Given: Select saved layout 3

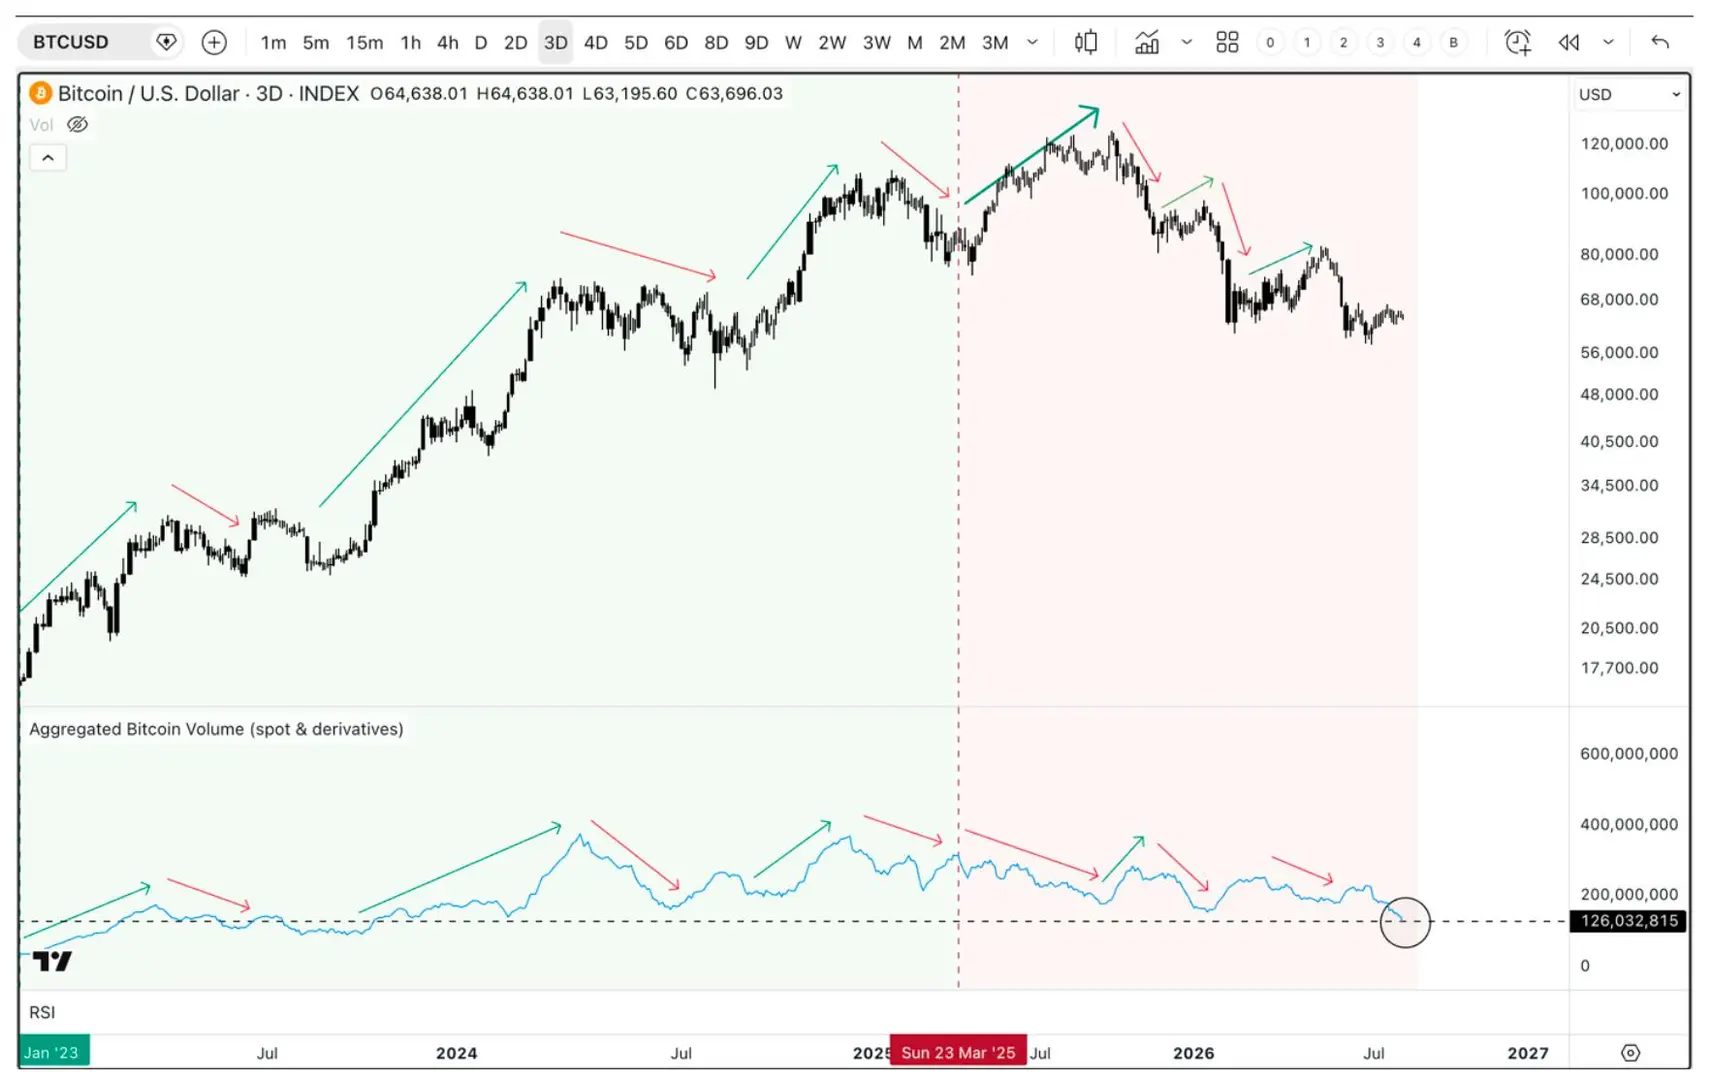Looking at the screenshot, I should 1380,42.
